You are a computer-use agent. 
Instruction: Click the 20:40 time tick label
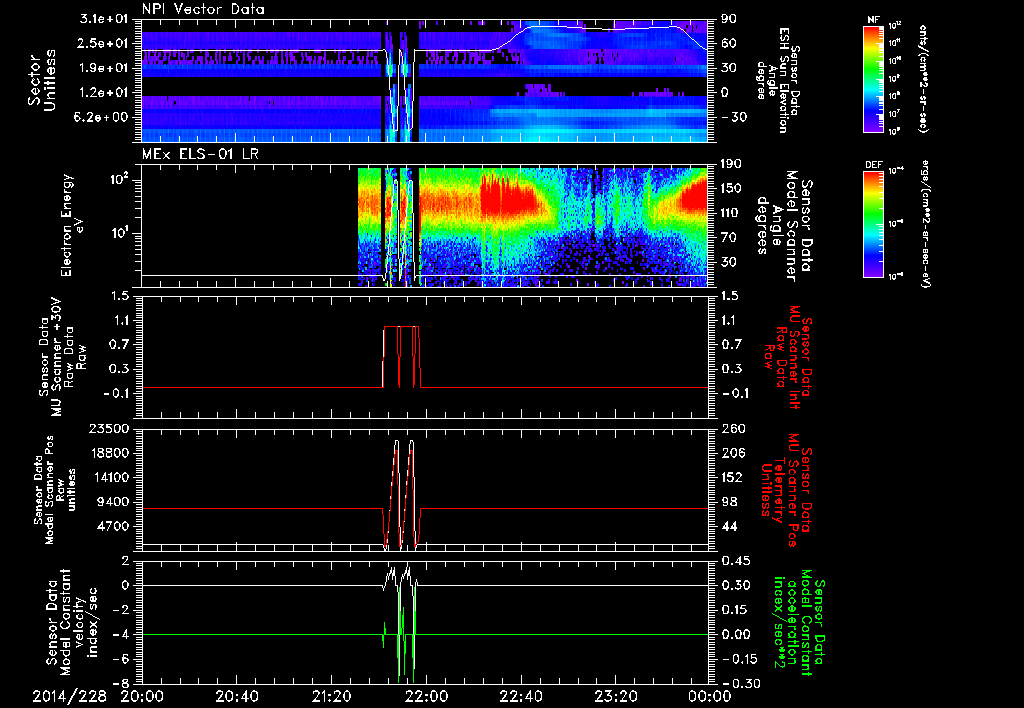236,696
